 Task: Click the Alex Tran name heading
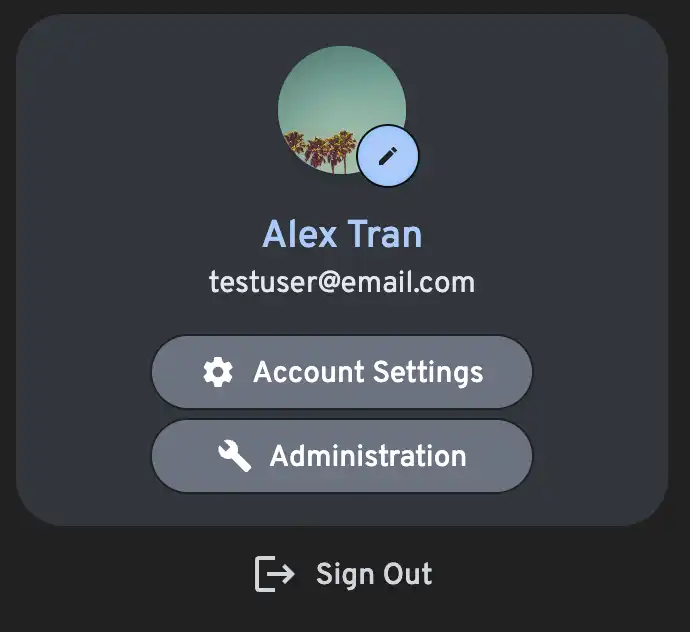pyautogui.click(x=342, y=234)
